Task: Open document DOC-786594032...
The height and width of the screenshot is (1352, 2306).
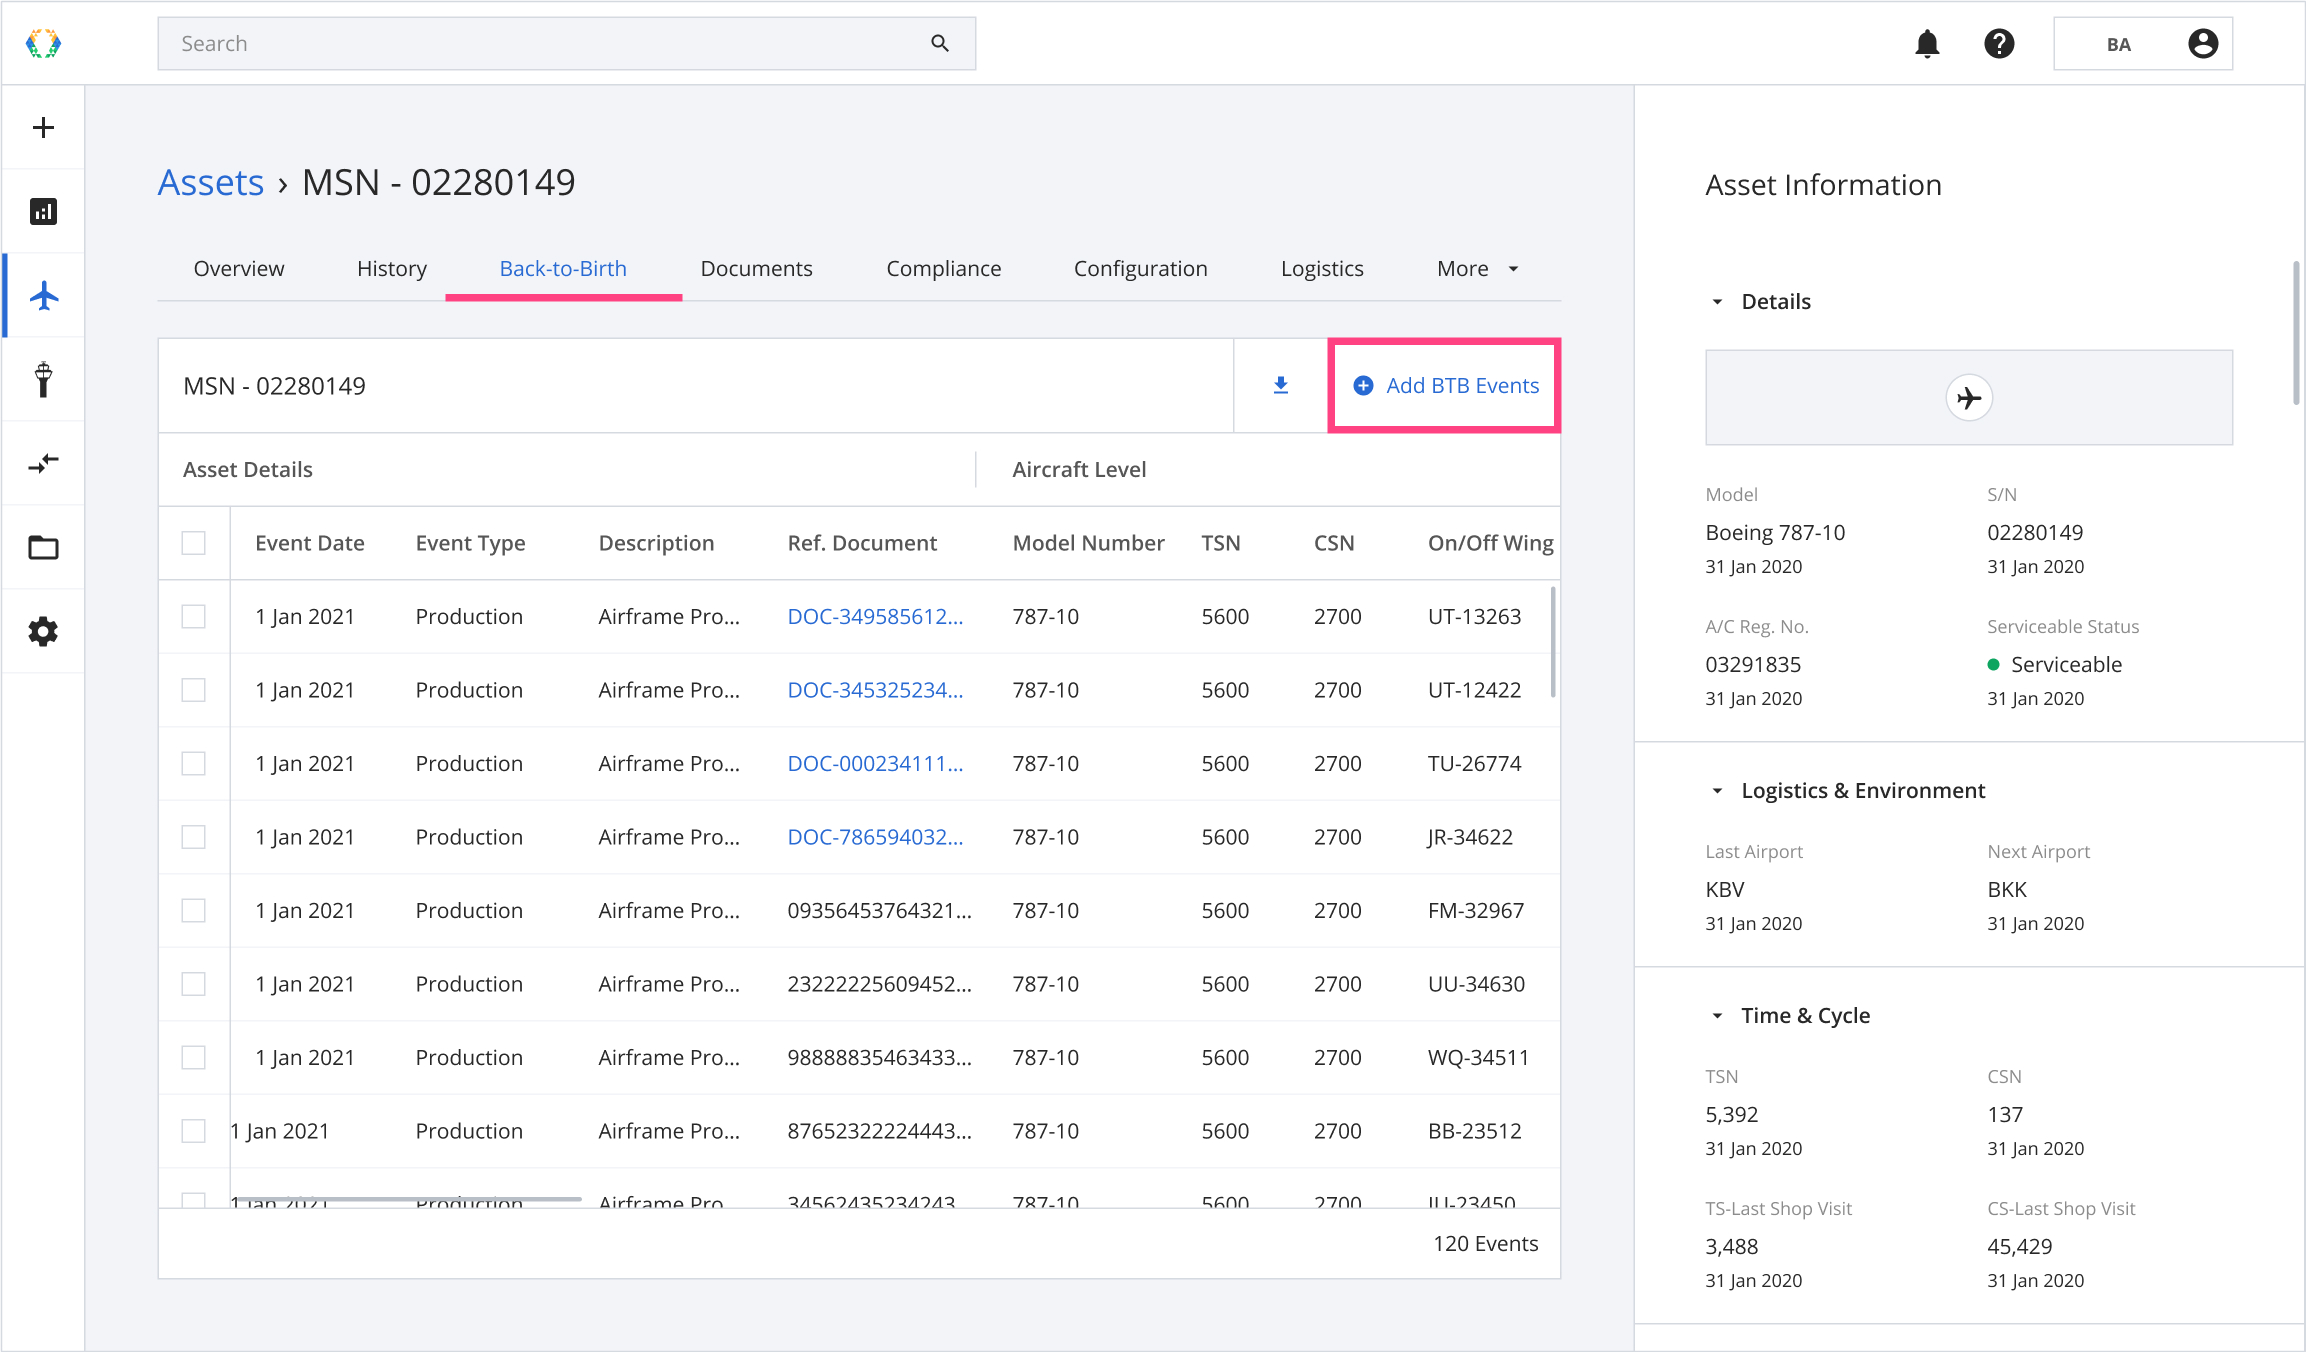Action: point(875,837)
